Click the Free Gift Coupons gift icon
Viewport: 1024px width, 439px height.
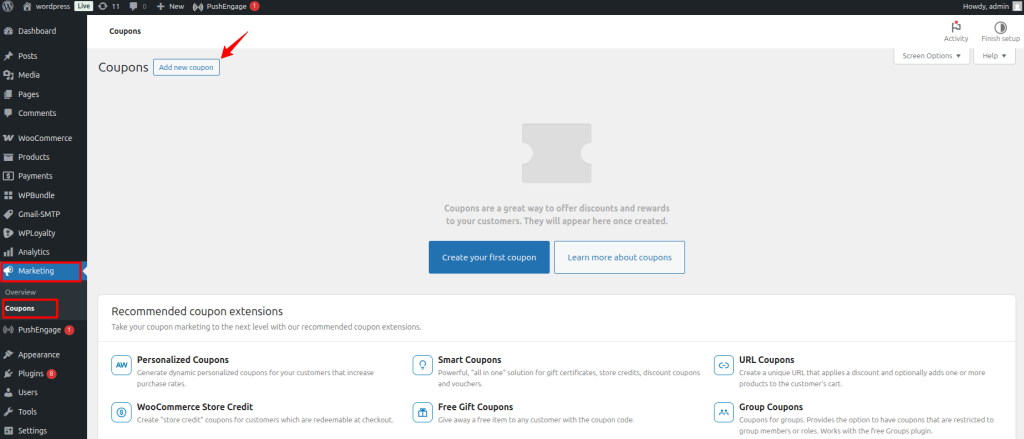click(423, 412)
